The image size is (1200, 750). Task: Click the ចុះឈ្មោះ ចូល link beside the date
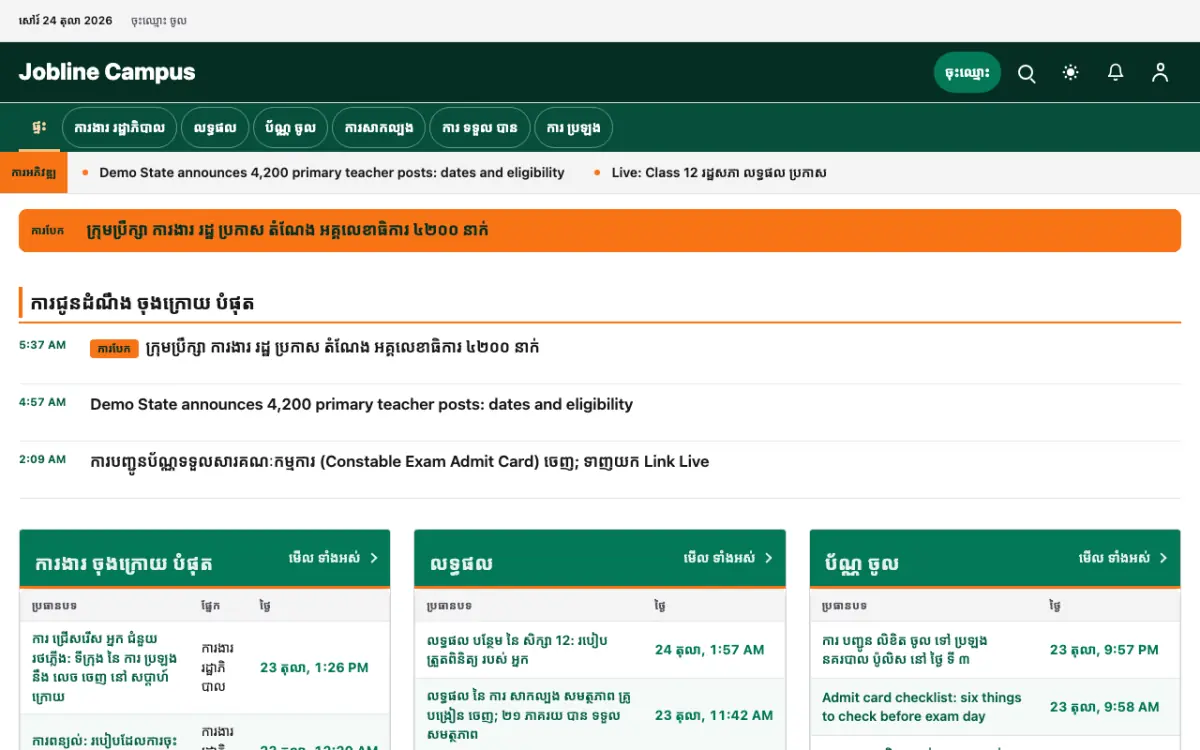158,21
